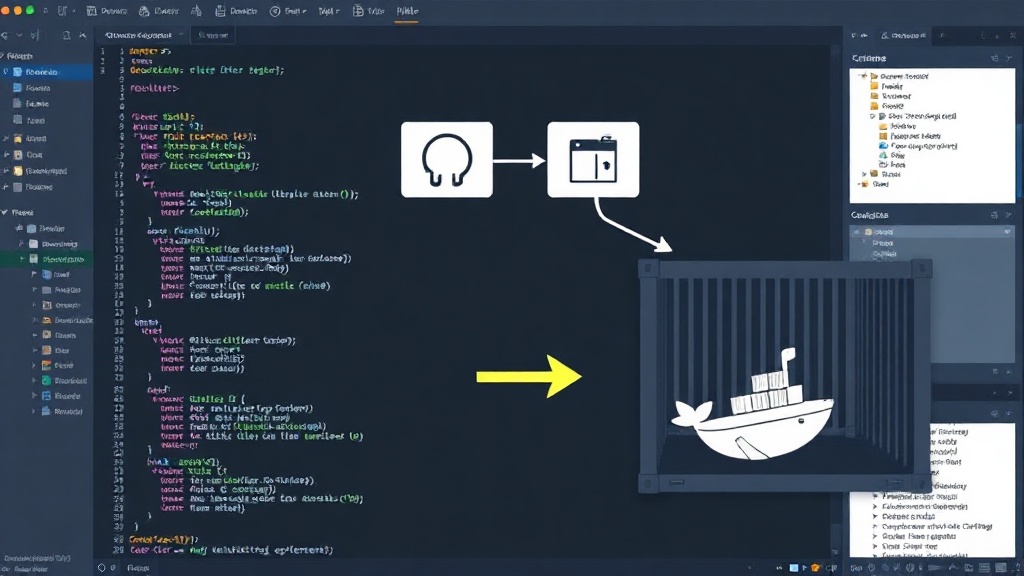Click first header icon of right middle panel
The height and width of the screenshot is (576, 1024).
pos(995,215)
